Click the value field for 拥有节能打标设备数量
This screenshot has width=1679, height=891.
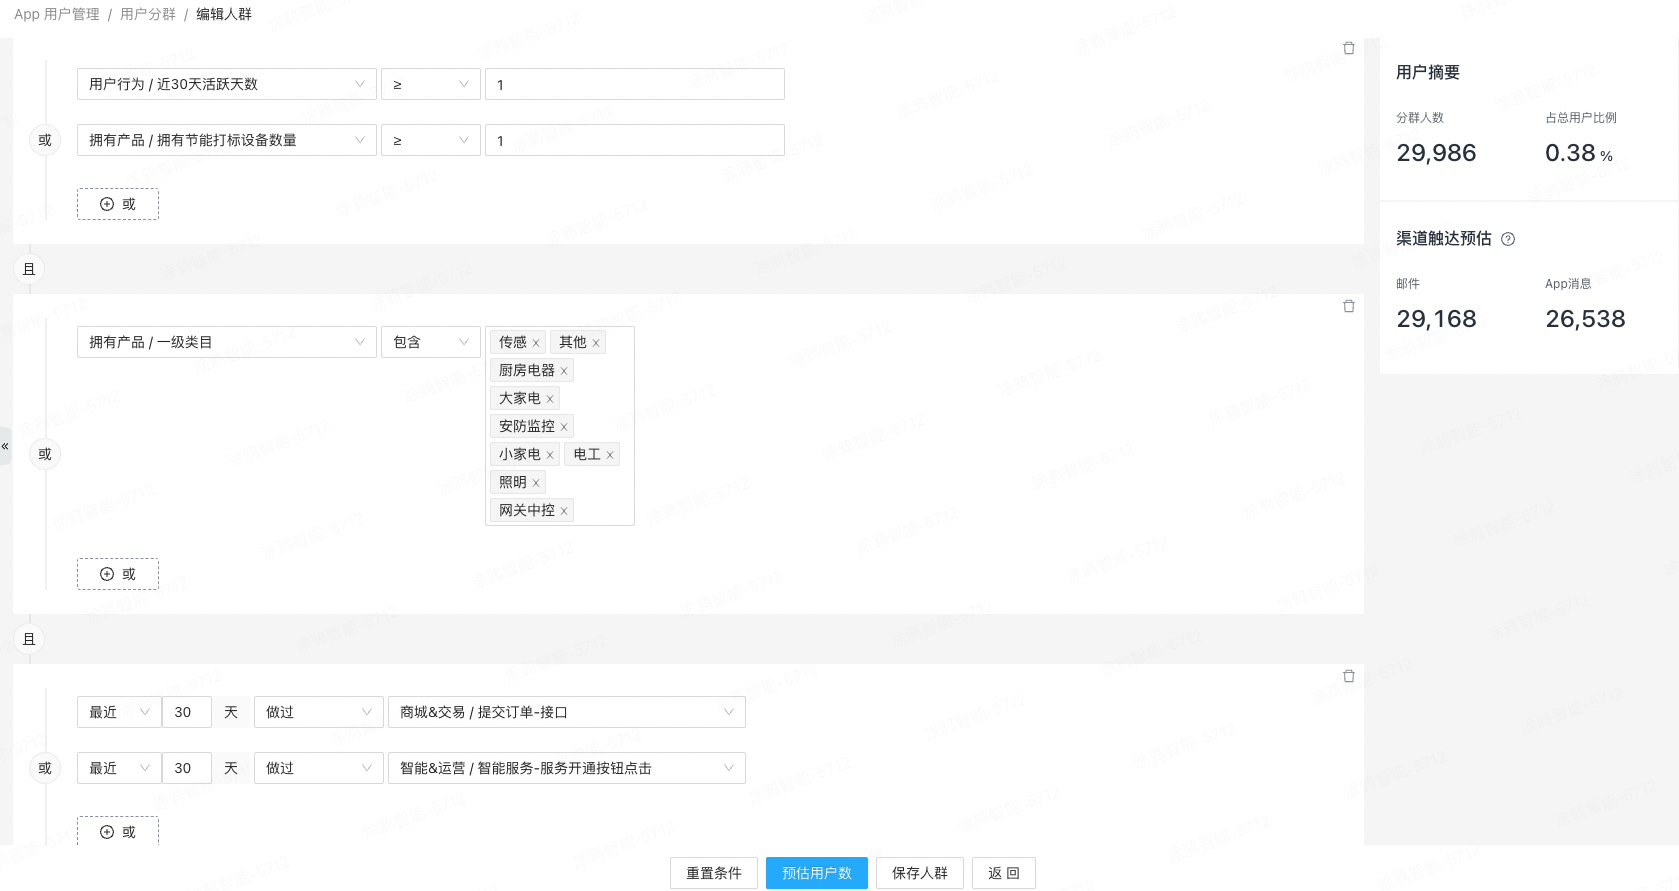coord(635,140)
